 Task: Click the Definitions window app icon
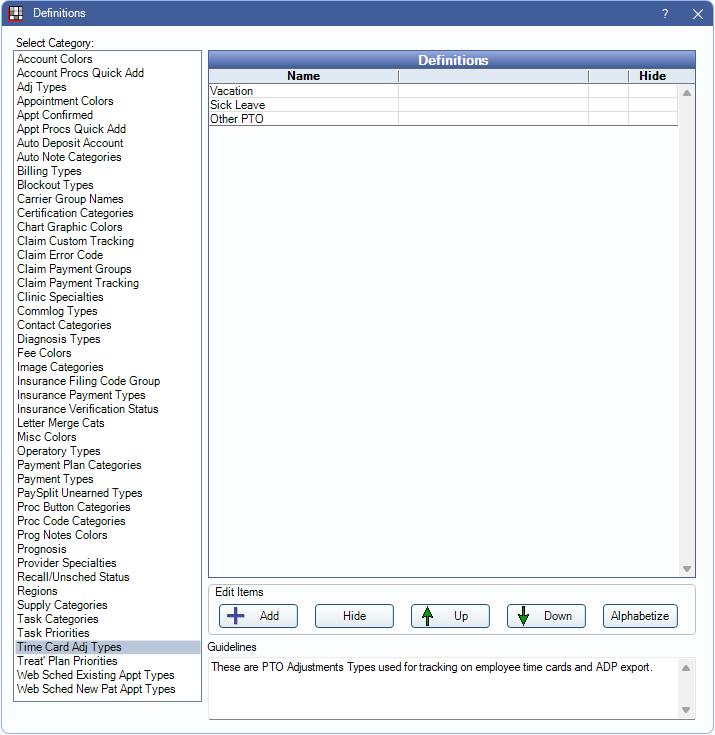(16, 13)
